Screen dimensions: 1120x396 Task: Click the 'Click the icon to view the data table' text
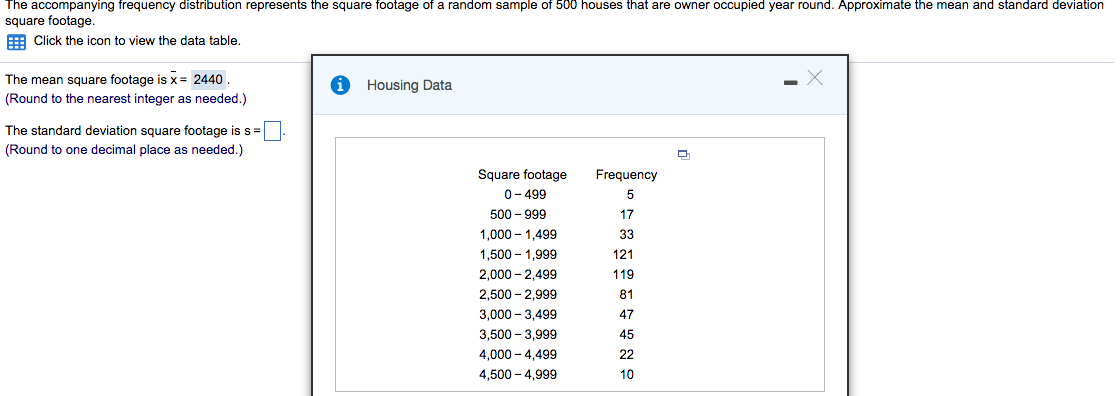point(137,41)
